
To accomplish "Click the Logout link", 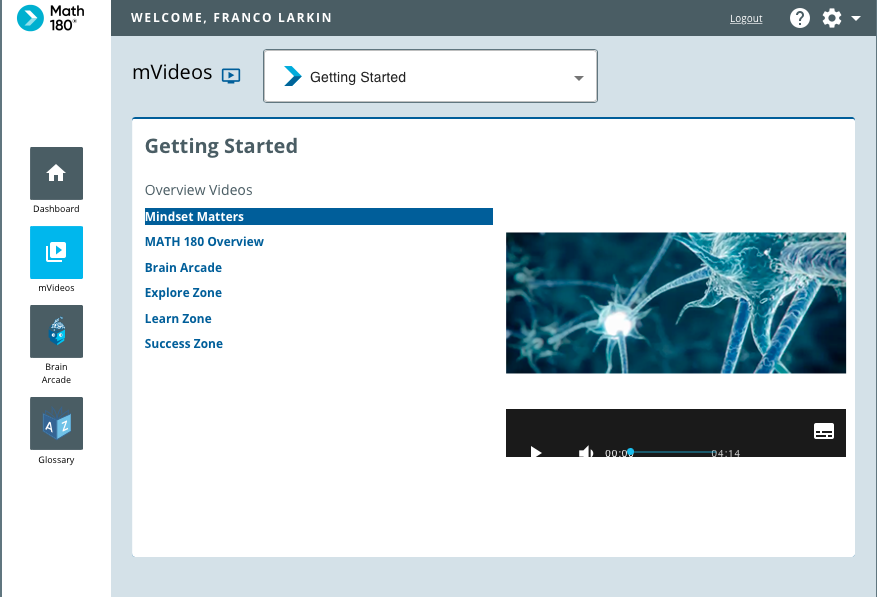I will click(x=746, y=18).
